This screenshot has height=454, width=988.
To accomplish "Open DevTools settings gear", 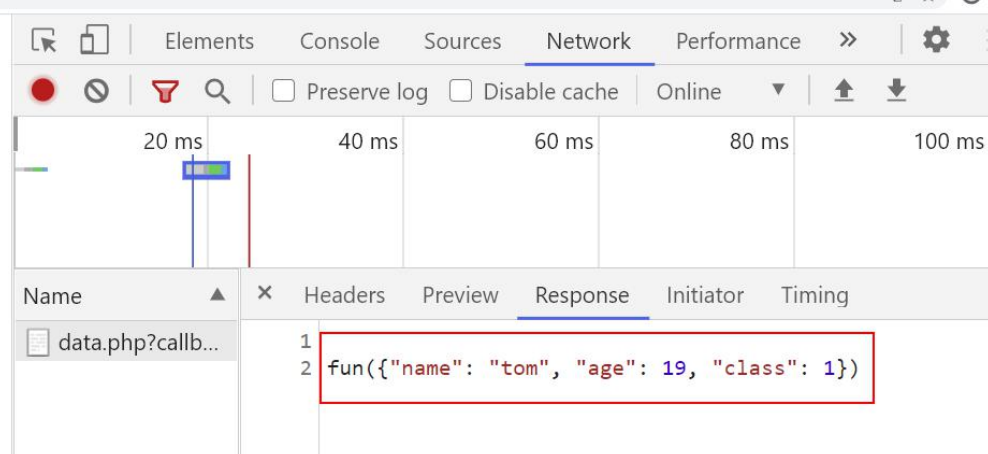I will pos(935,40).
